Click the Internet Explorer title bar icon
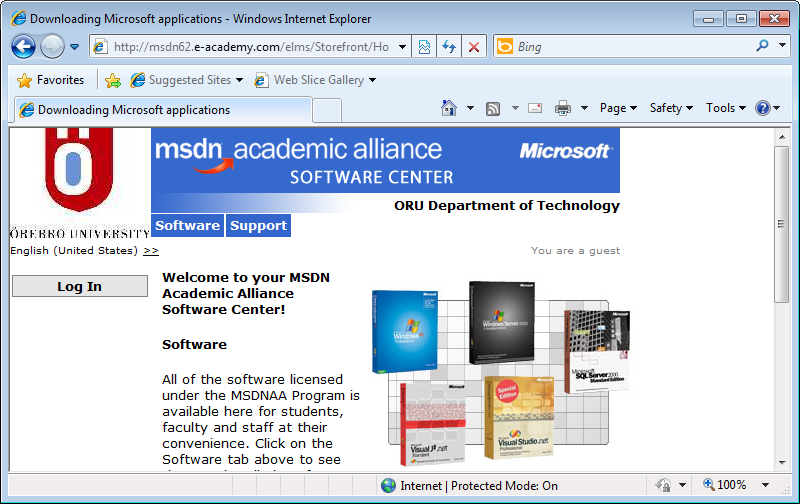This screenshot has width=800, height=504. [19, 18]
